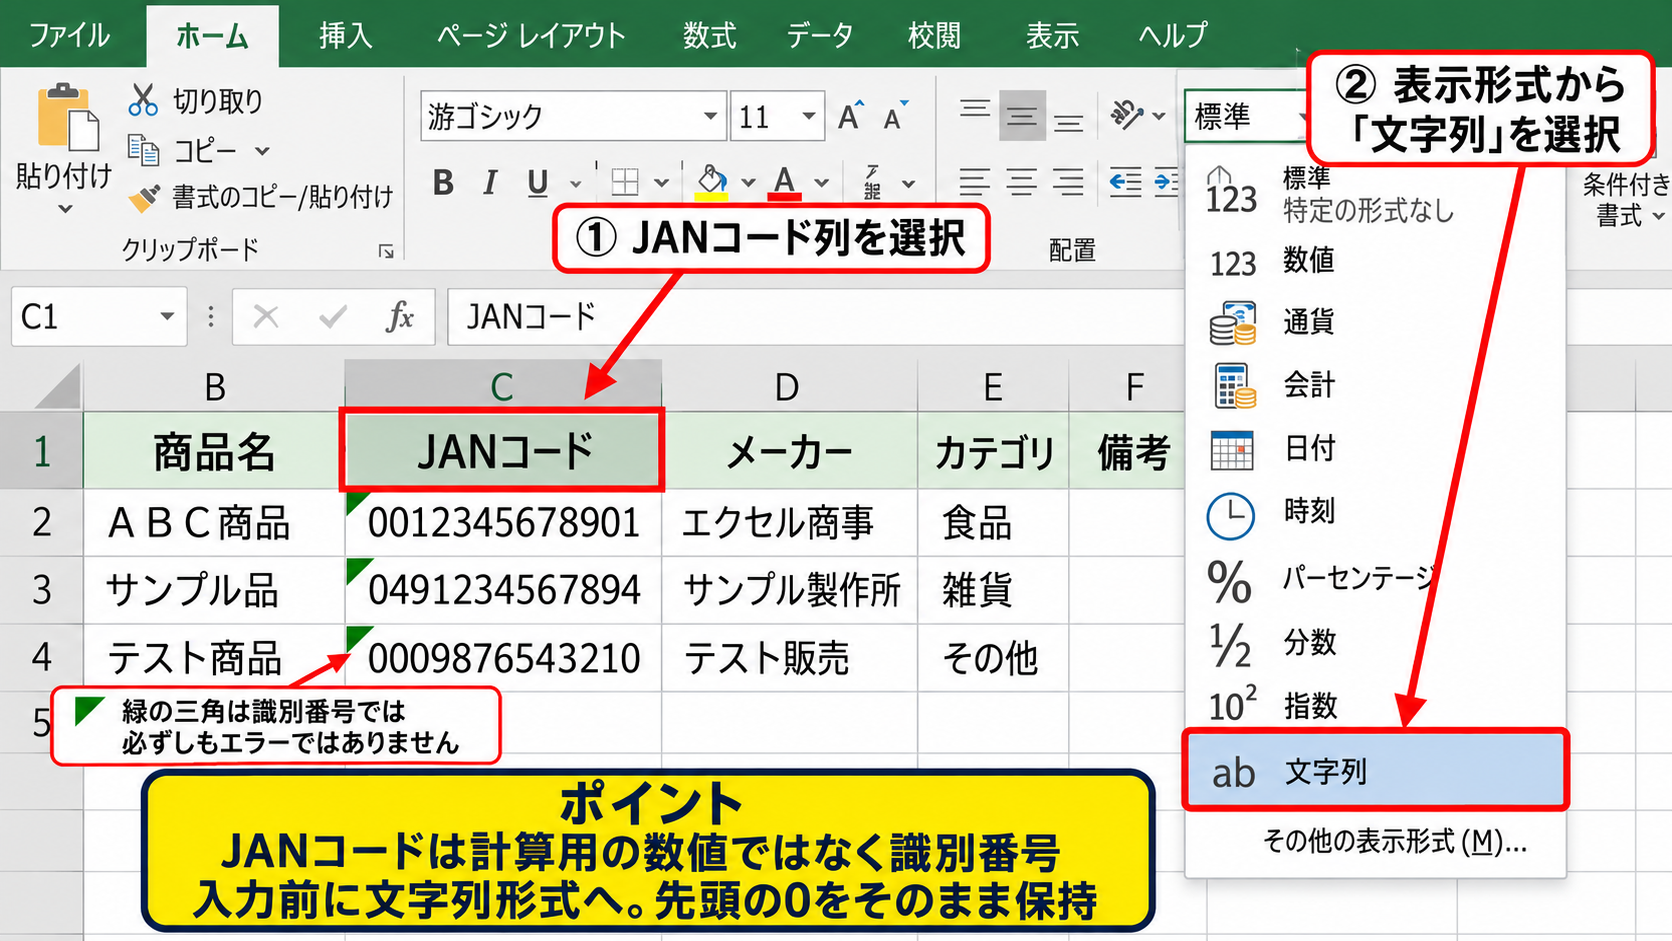The width and height of the screenshot is (1672, 941).
Task: Open その他の表示形式(M)... option
Action: [1394, 842]
